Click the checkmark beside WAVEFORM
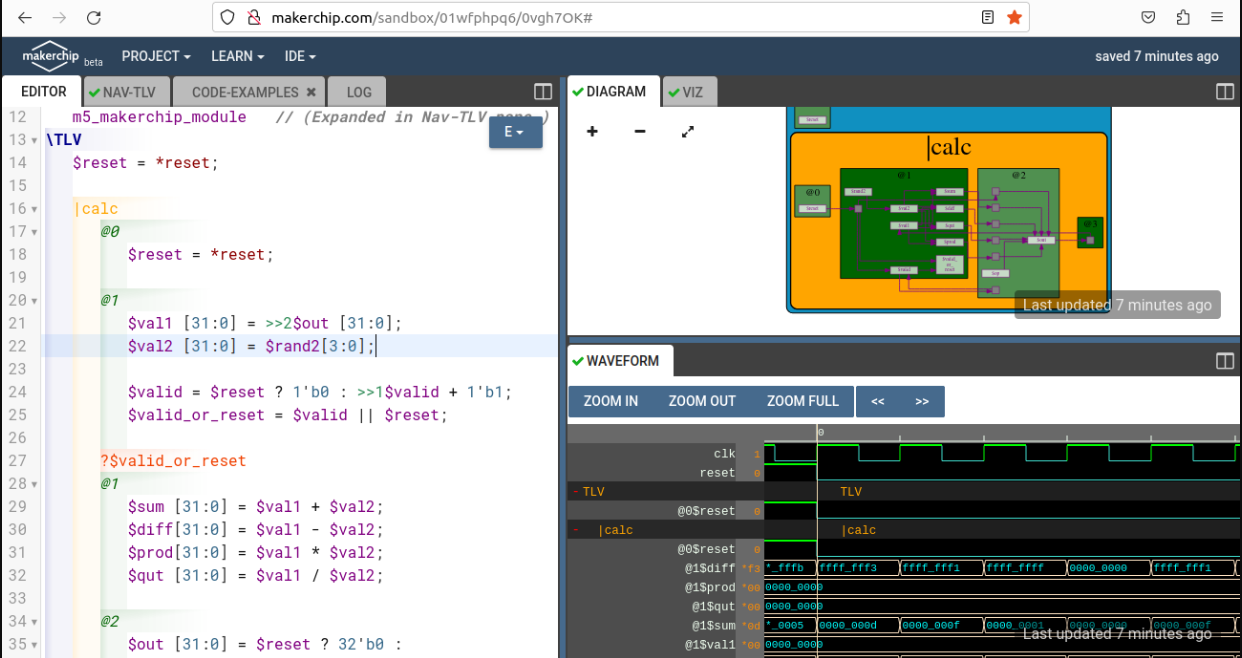This screenshot has height=658, width=1242. 578,361
